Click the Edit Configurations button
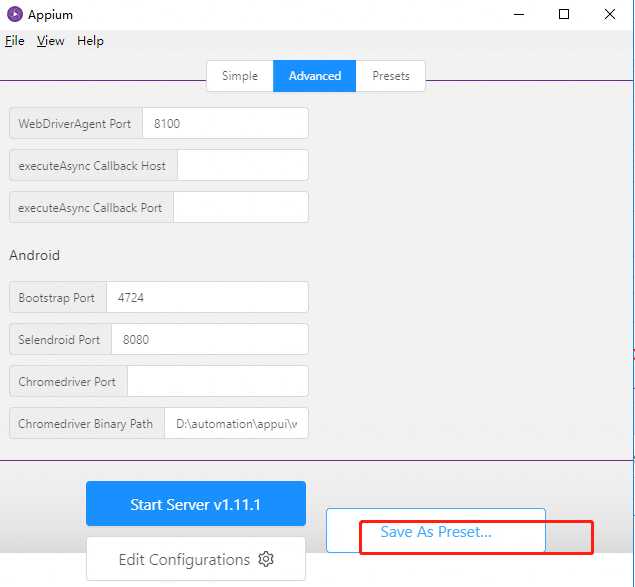The width and height of the screenshot is (635, 587). 196,559
